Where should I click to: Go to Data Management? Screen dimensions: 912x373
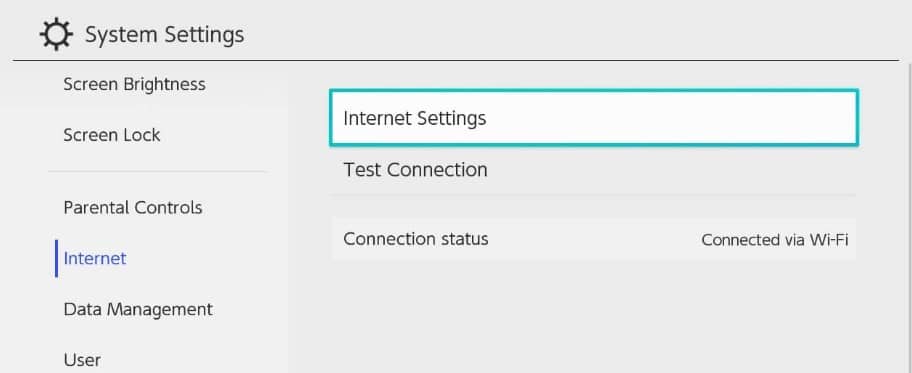138,309
